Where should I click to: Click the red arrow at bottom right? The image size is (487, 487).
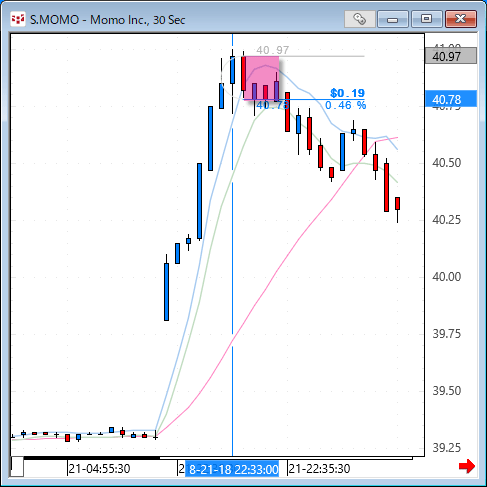pyautogui.click(x=467, y=466)
